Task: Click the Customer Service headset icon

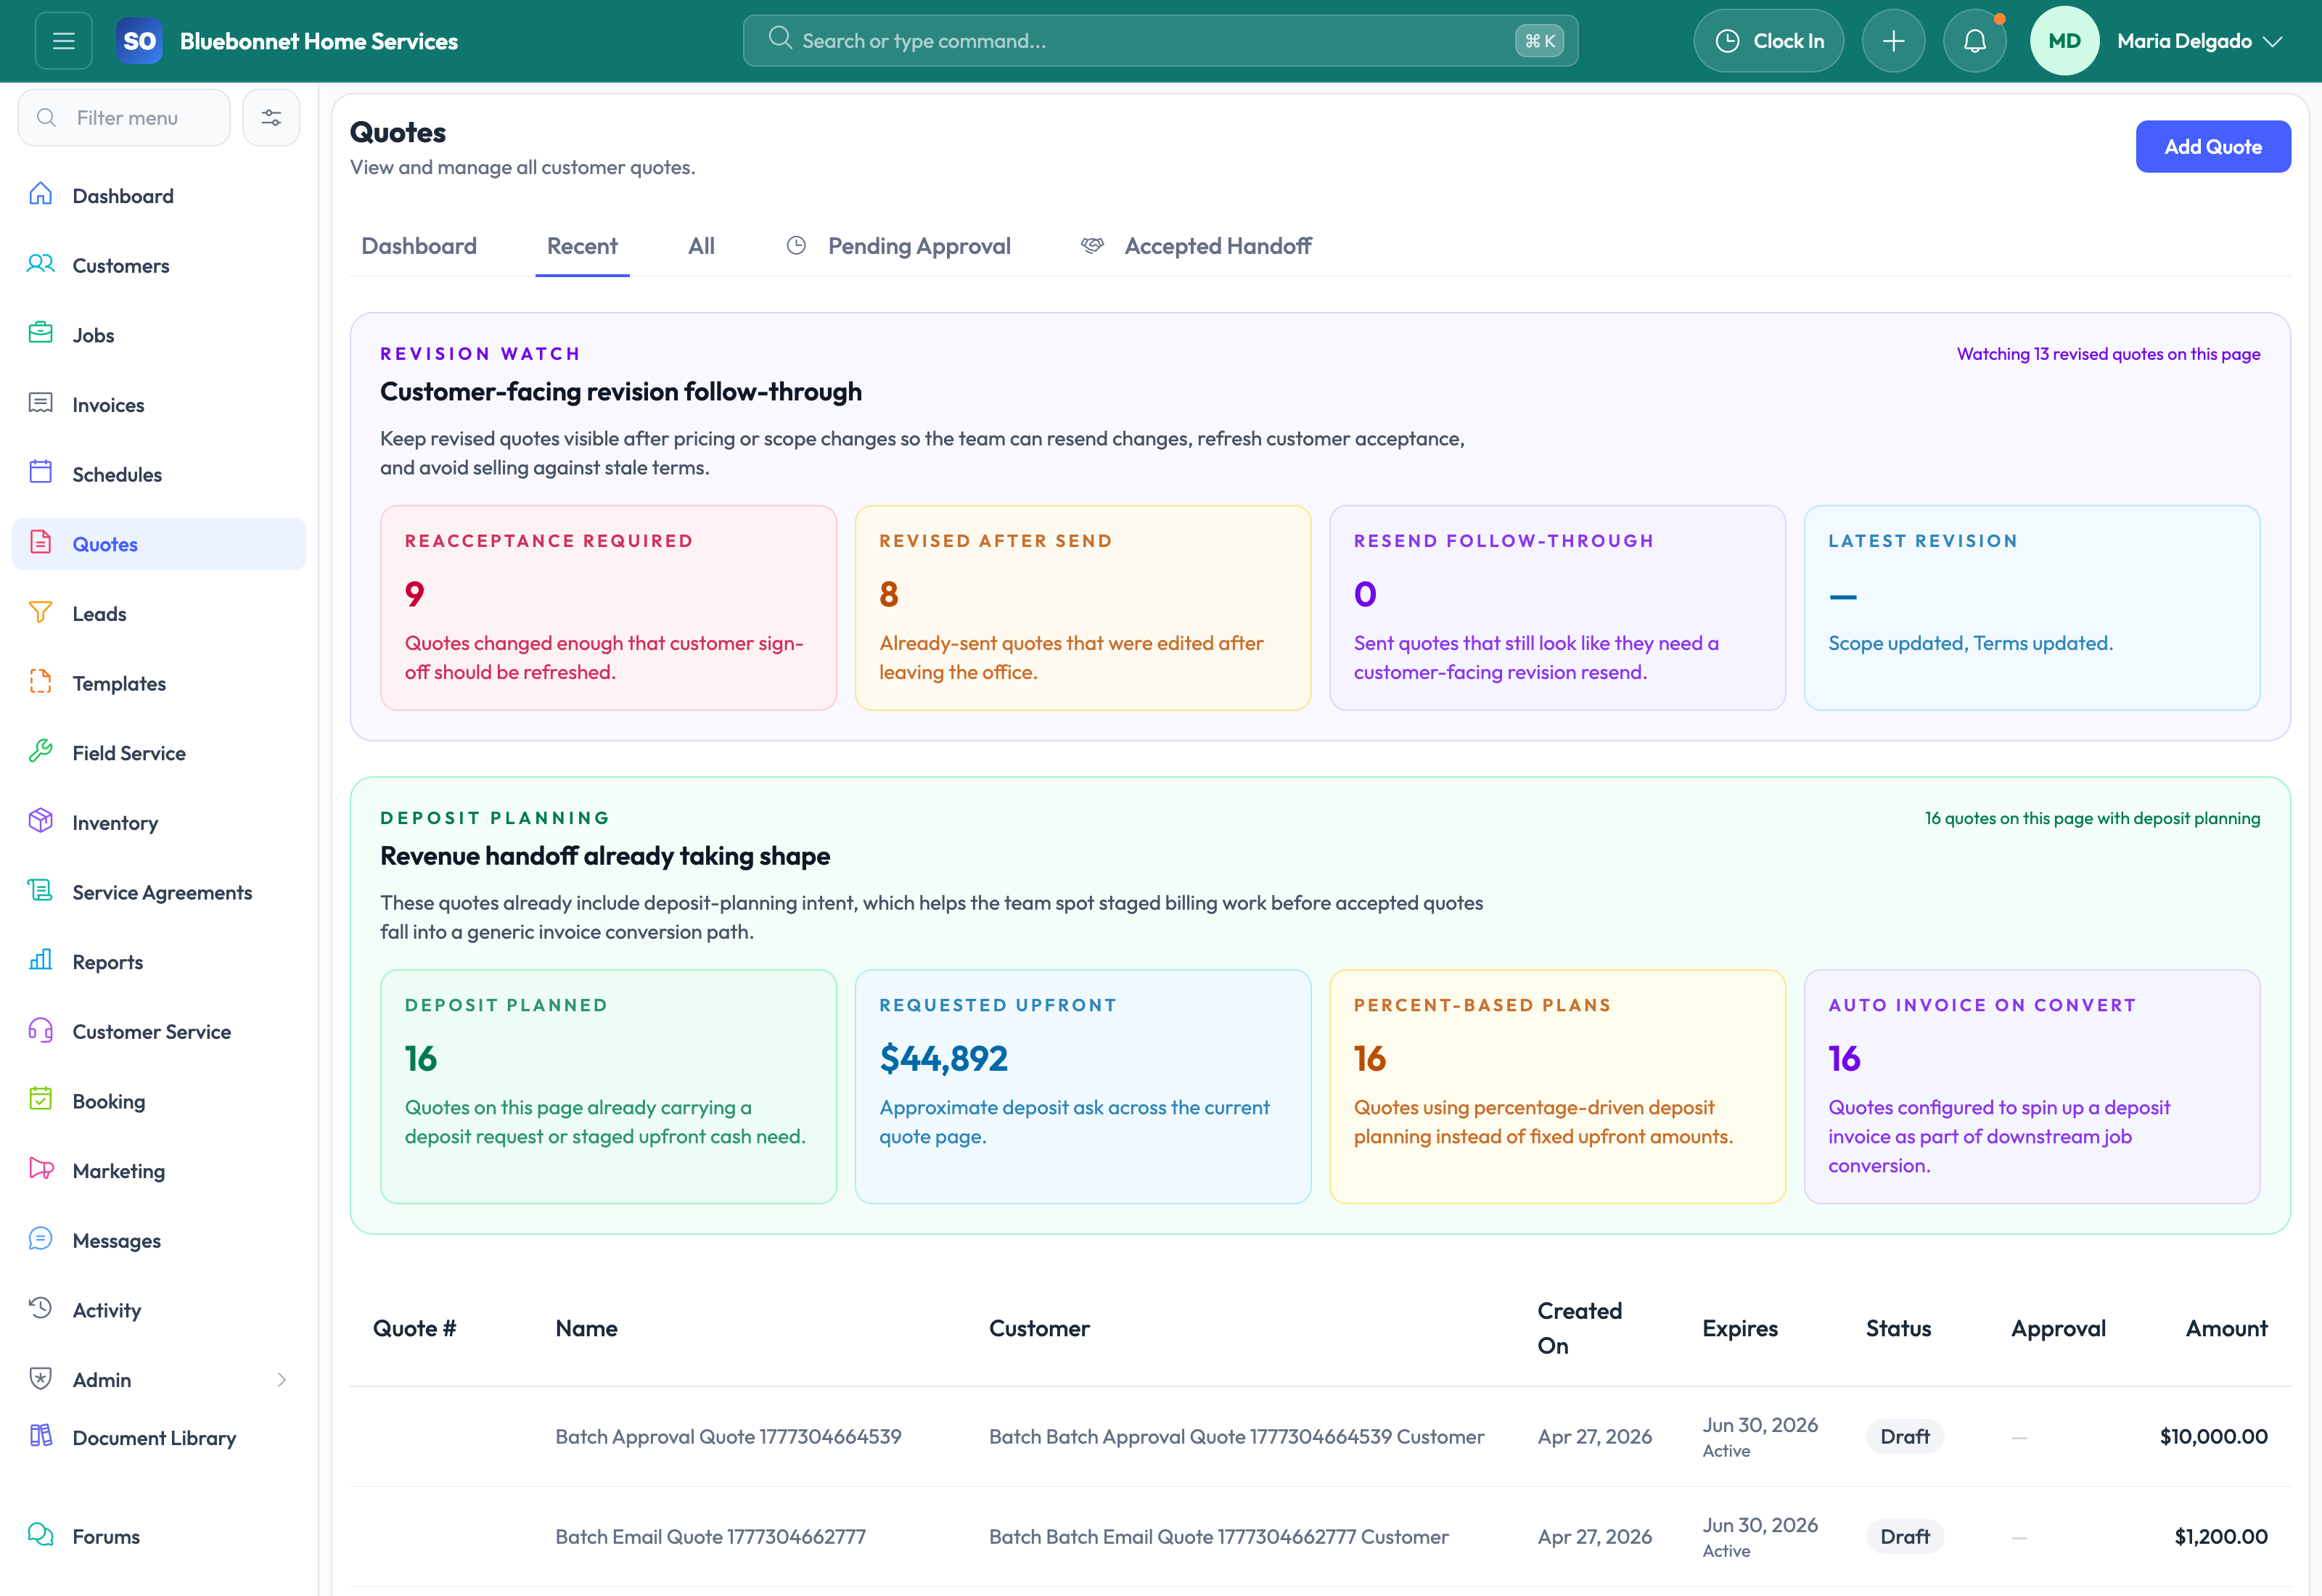Action: (41, 1029)
